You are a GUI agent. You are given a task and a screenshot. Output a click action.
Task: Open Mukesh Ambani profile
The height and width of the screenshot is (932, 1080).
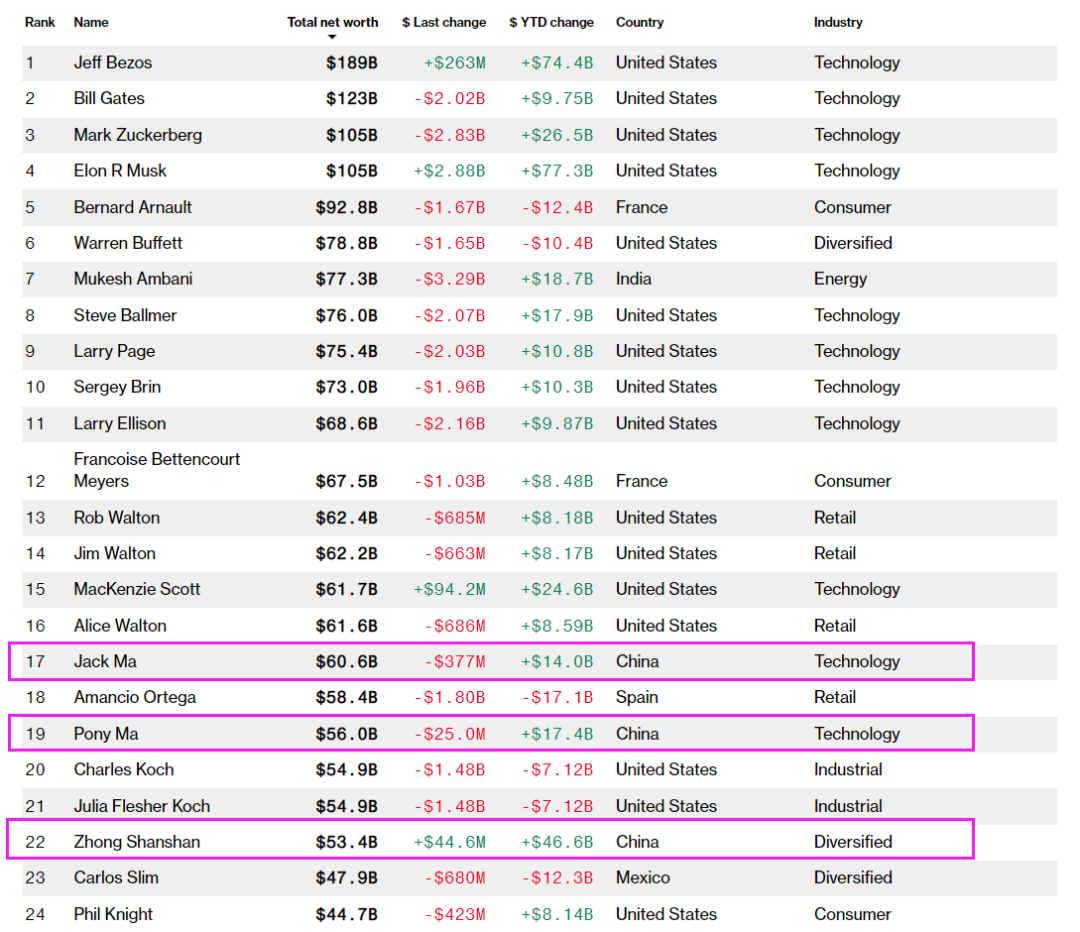coord(133,279)
